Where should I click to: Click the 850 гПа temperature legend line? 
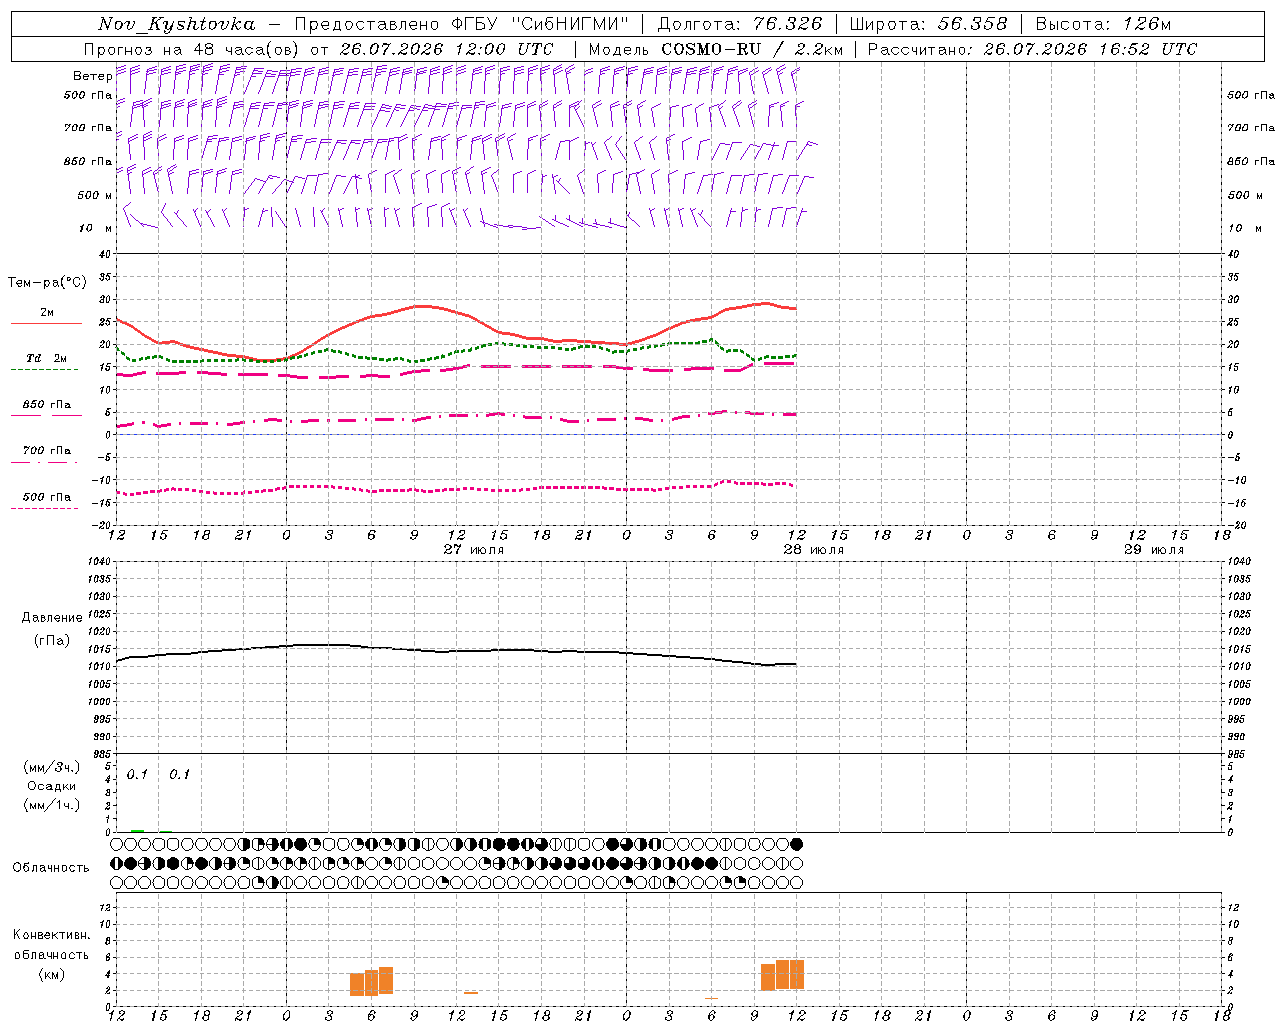46,415
